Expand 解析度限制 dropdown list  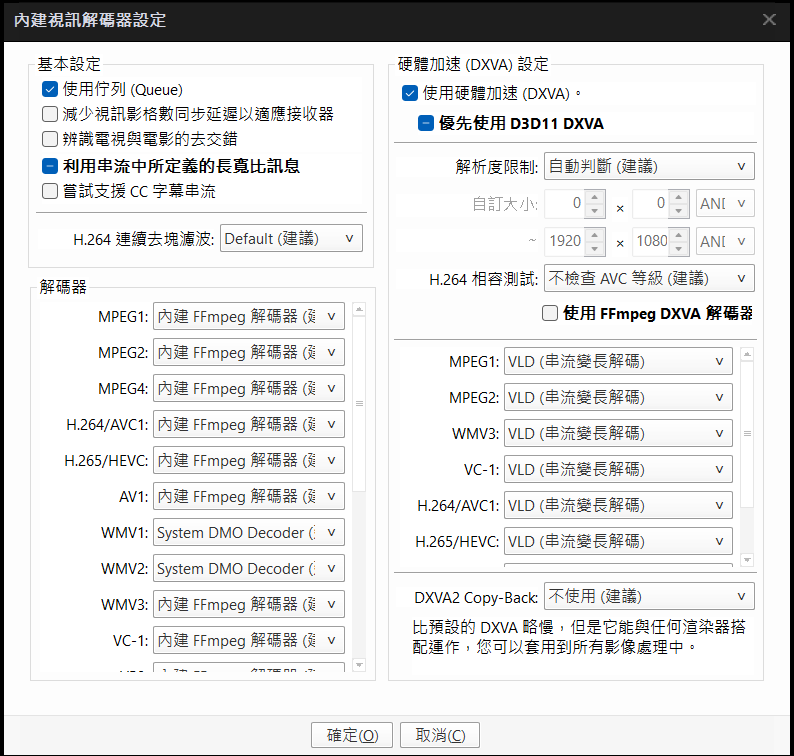point(649,166)
